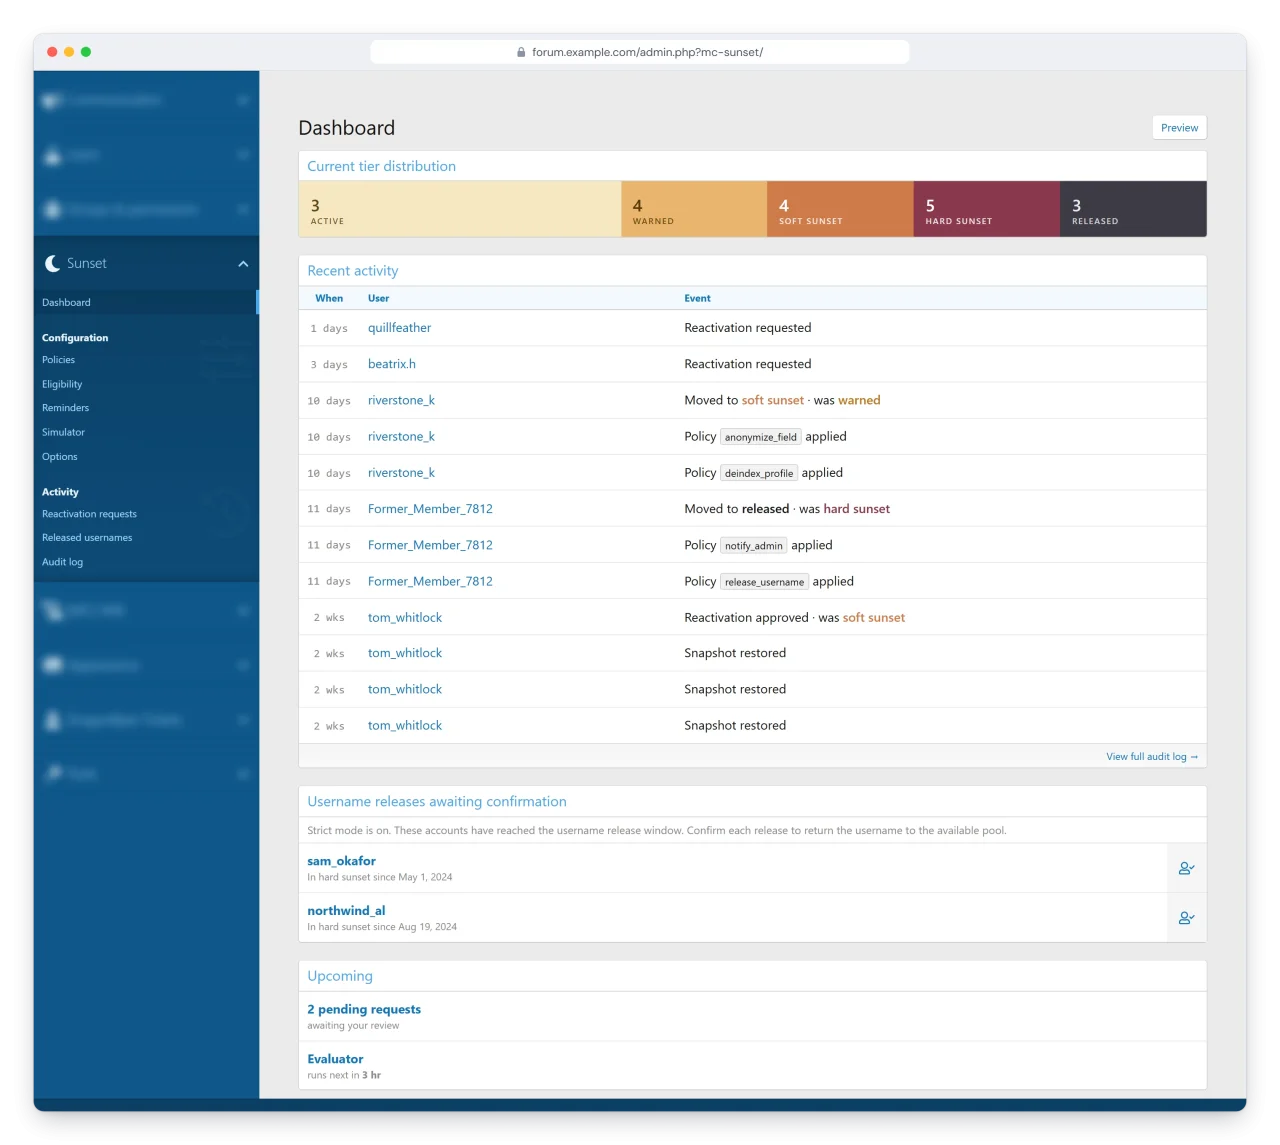Open Former_Member_7812 in the notify_admin row
Screen dimensions: 1280x1145
coord(430,545)
